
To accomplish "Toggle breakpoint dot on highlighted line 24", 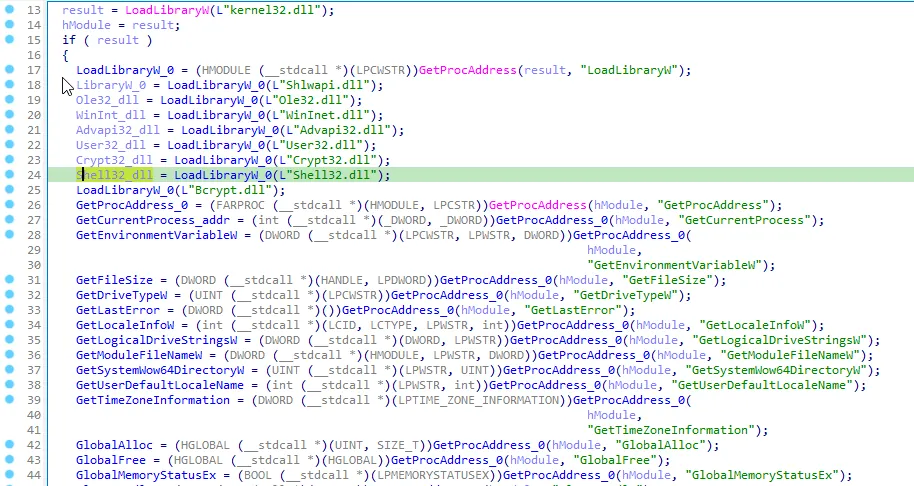I will pos(9,175).
